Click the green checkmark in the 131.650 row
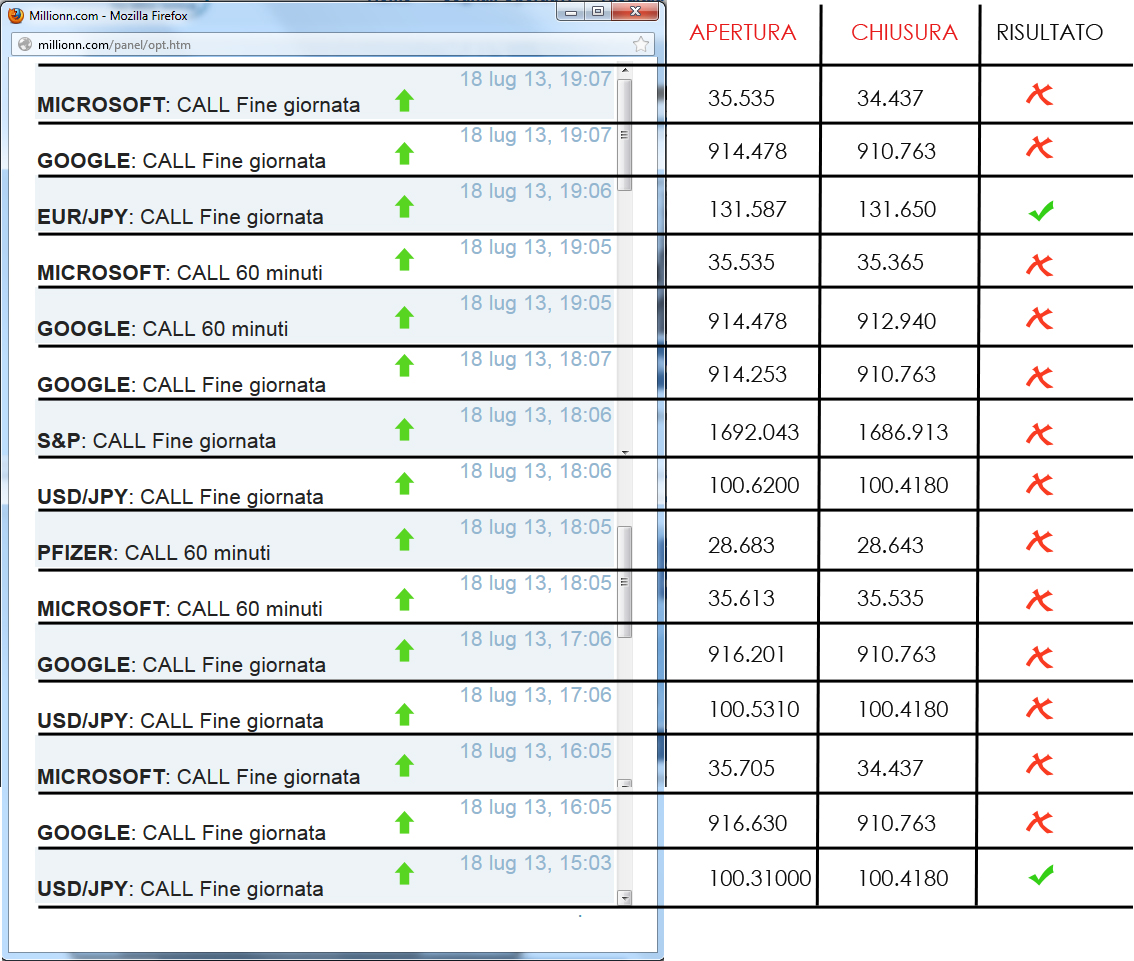1134x961 pixels. pos(1041,210)
